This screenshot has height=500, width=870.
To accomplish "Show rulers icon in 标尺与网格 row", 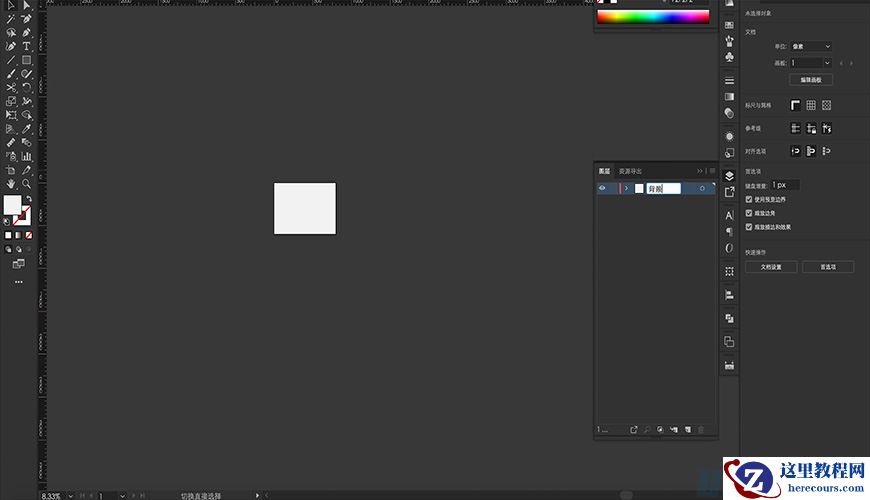I will point(796,105).
